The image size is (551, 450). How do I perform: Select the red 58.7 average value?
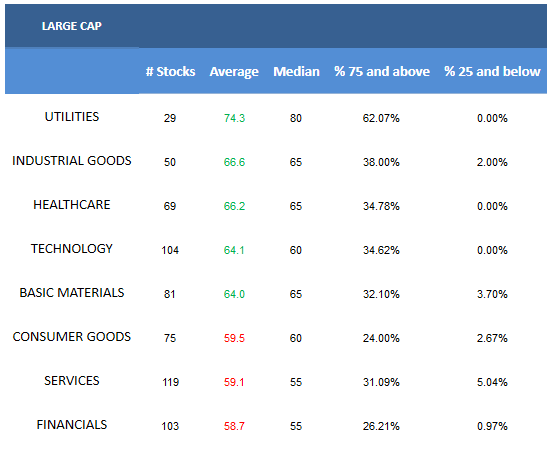click(234, 426)
